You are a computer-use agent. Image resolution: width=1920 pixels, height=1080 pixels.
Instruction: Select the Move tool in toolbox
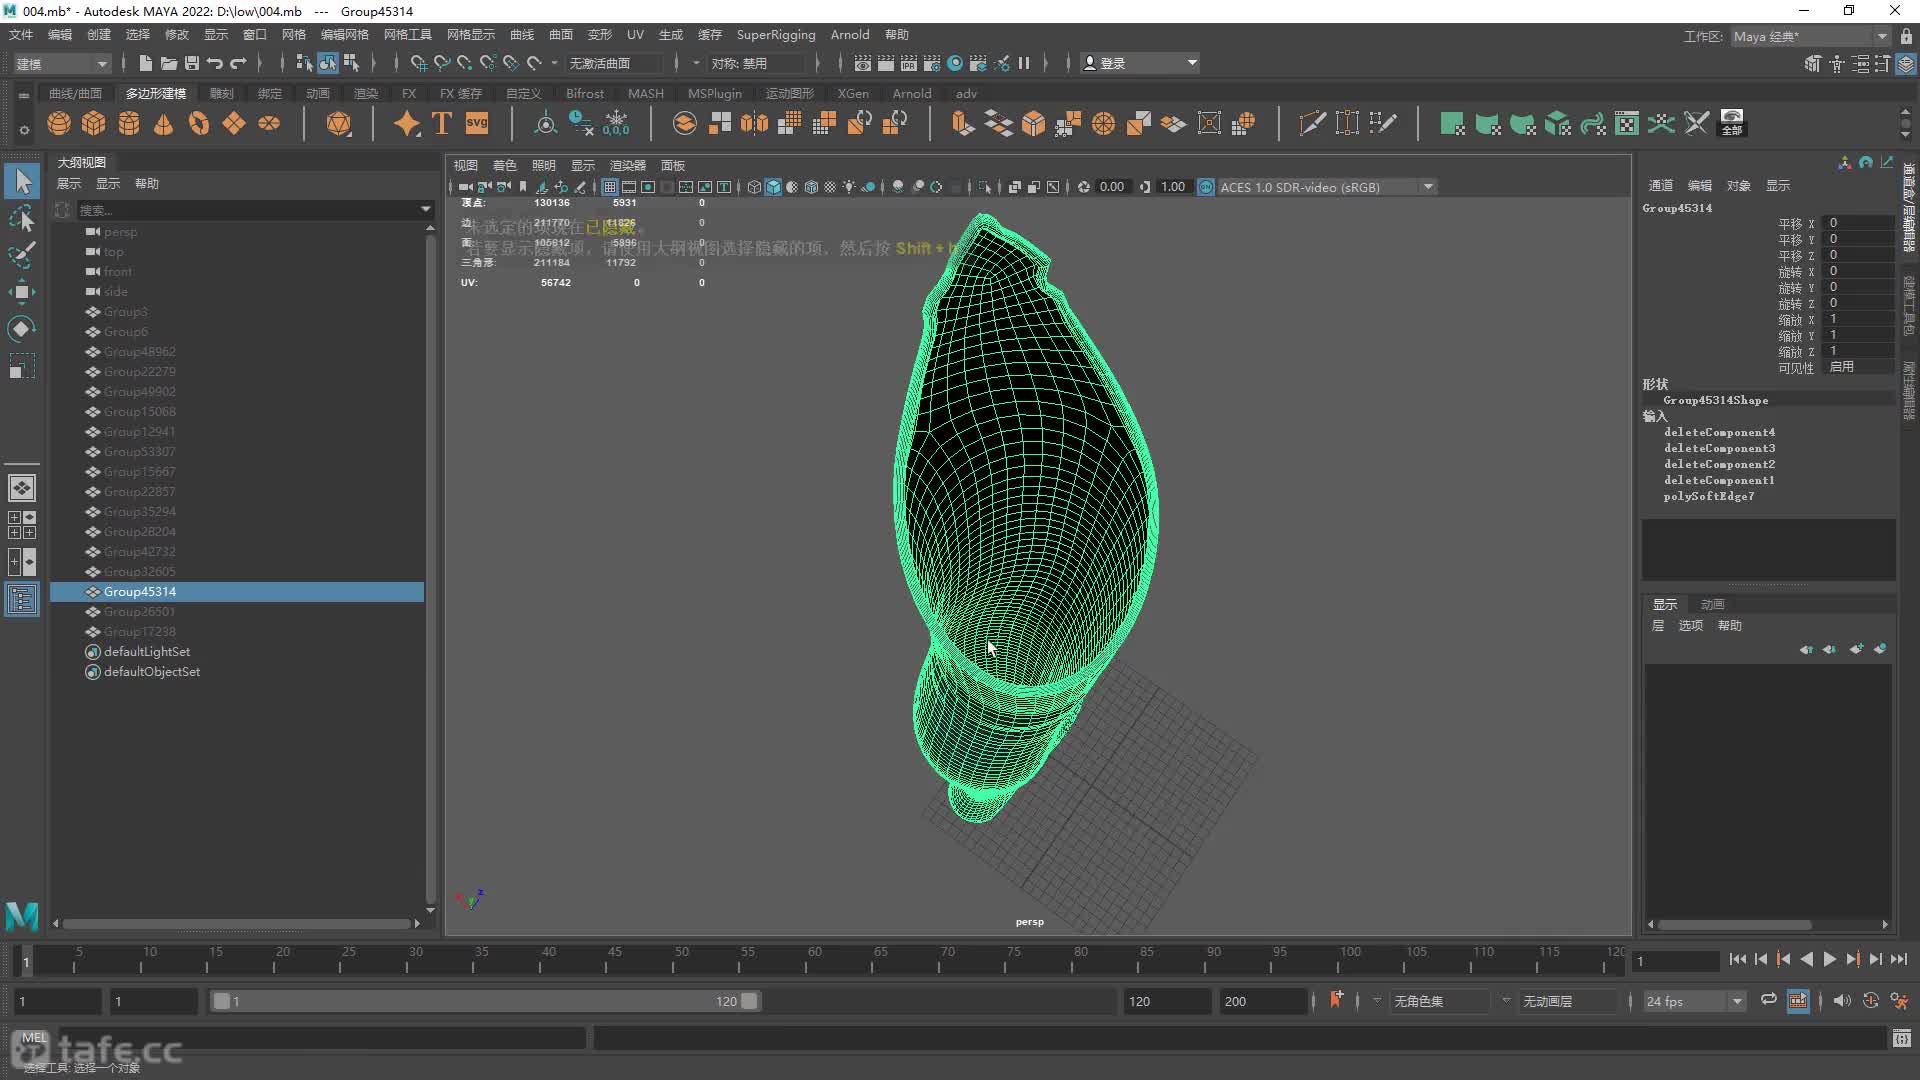(21, 292)
